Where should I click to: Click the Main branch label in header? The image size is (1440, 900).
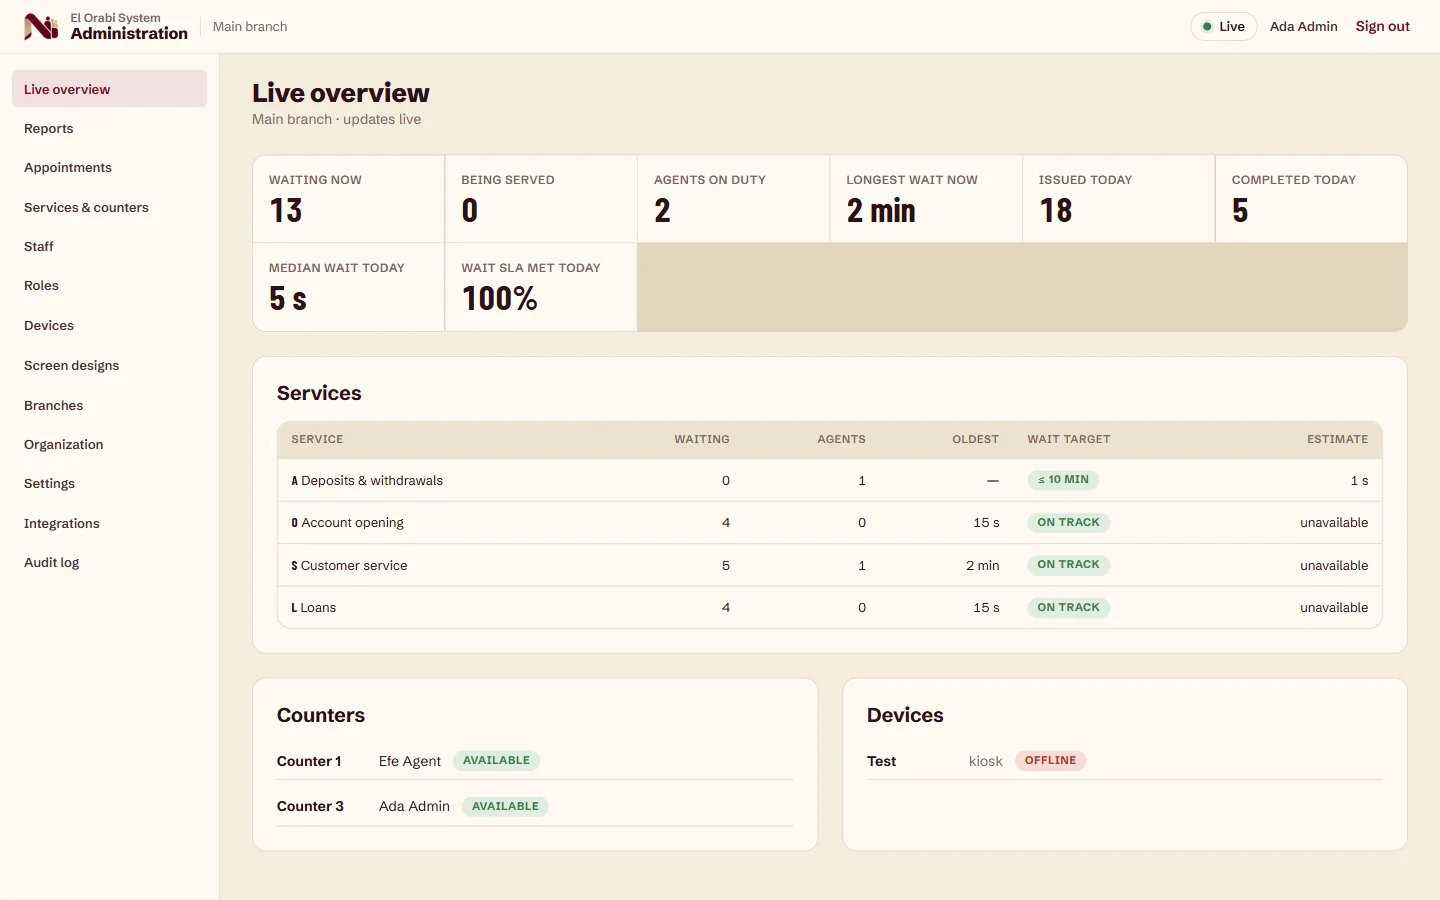pos(250,26)
